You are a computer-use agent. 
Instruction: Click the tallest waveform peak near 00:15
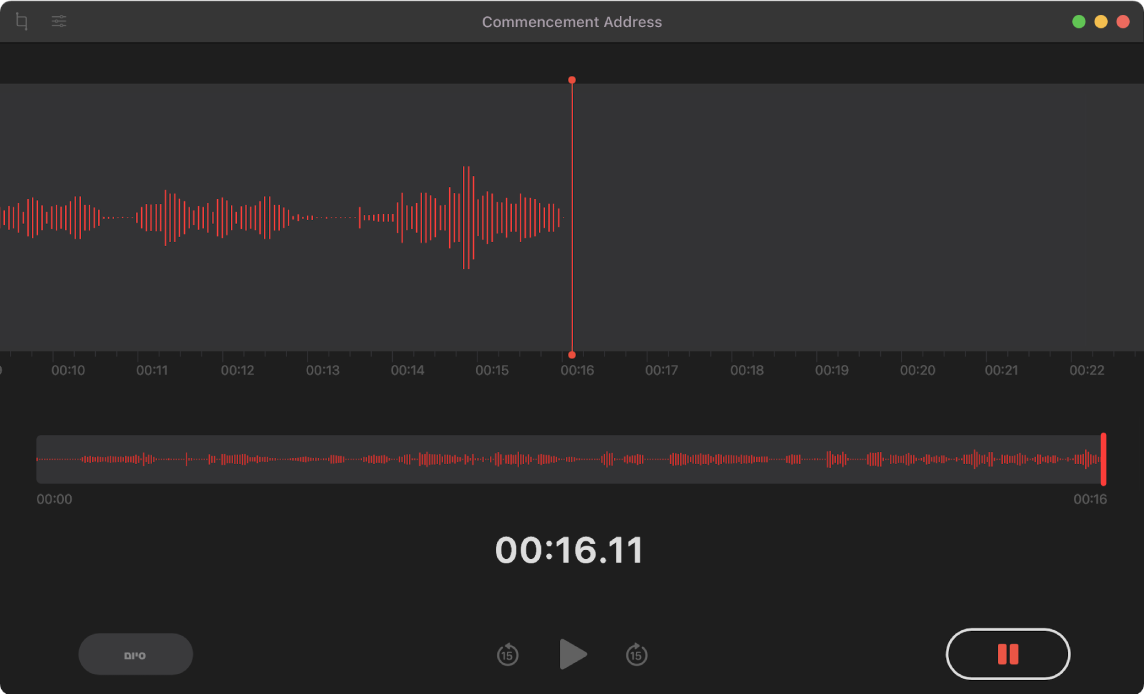coord(467,217)
